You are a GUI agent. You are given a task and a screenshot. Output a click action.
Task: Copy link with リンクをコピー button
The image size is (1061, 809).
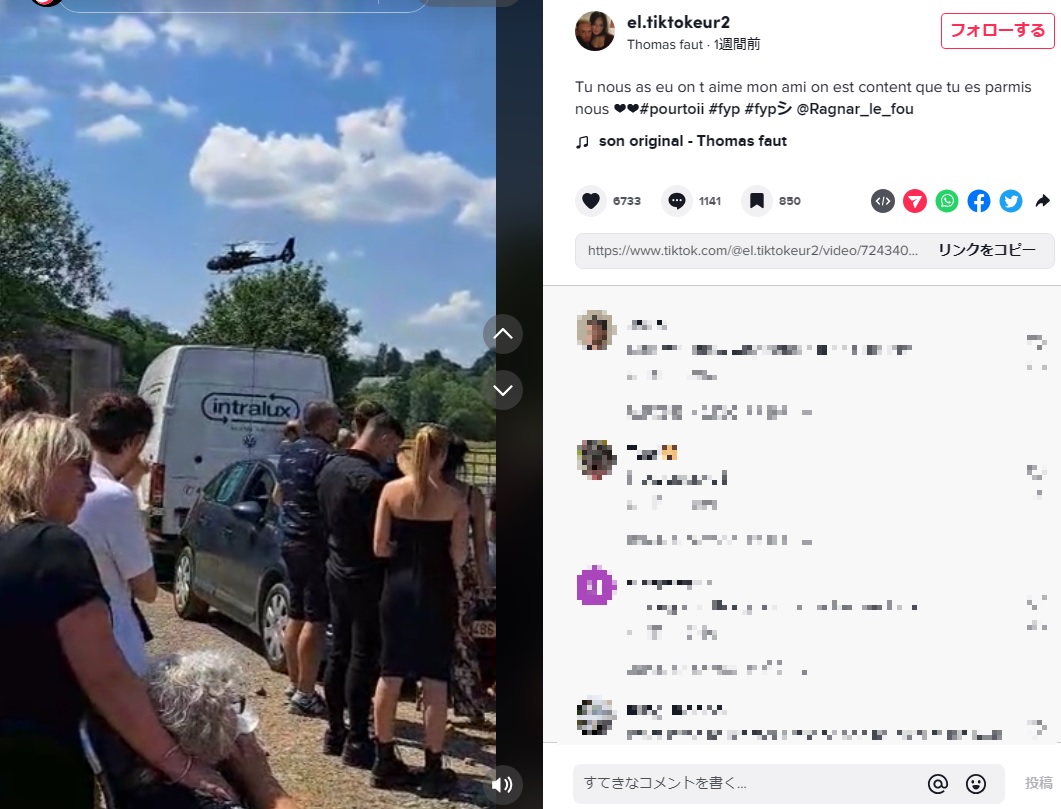(x=987, y=250)
